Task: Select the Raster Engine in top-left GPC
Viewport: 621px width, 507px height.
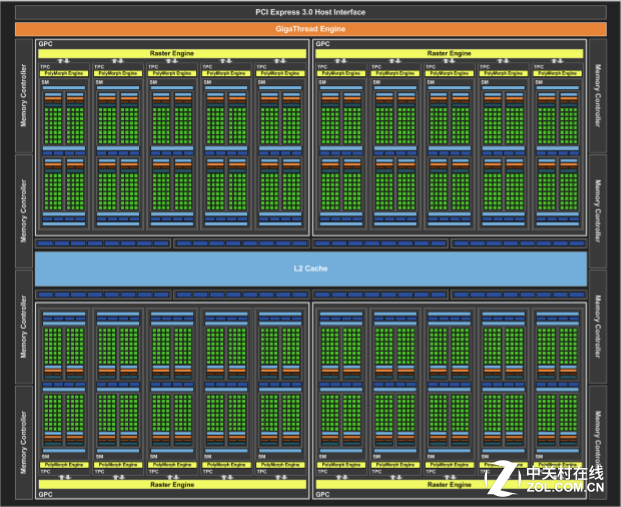Action: click(172, 53)
